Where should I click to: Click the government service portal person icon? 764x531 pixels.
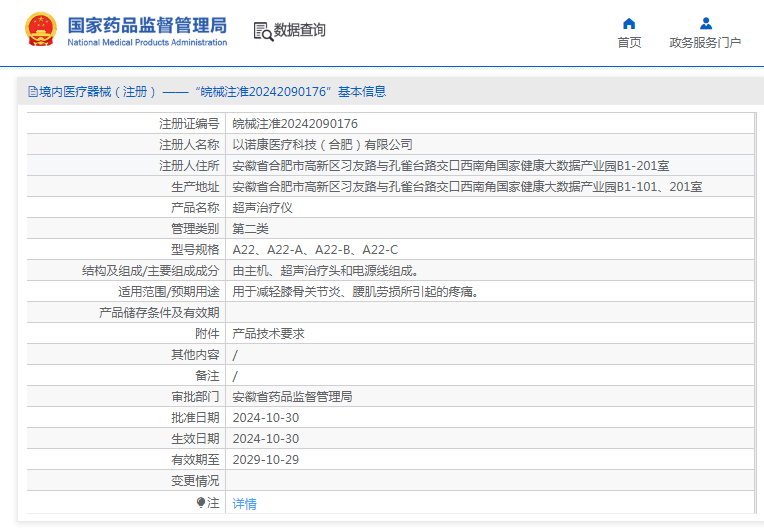pos(705,24)
